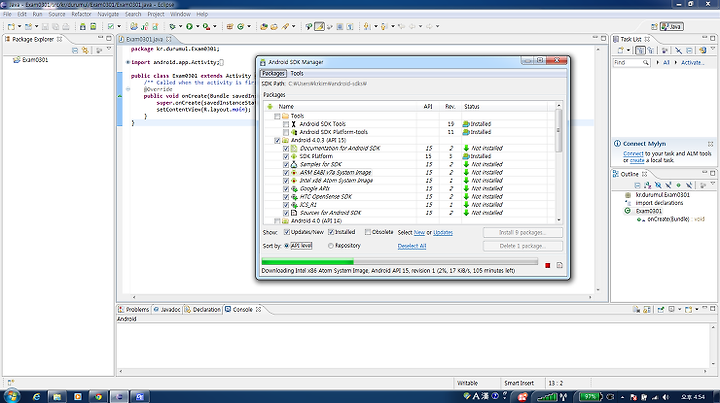This screenshot has height=403, width=720.
Task: Click Internet Explorer icon in taskbar
Action: (x=36, y=397)
